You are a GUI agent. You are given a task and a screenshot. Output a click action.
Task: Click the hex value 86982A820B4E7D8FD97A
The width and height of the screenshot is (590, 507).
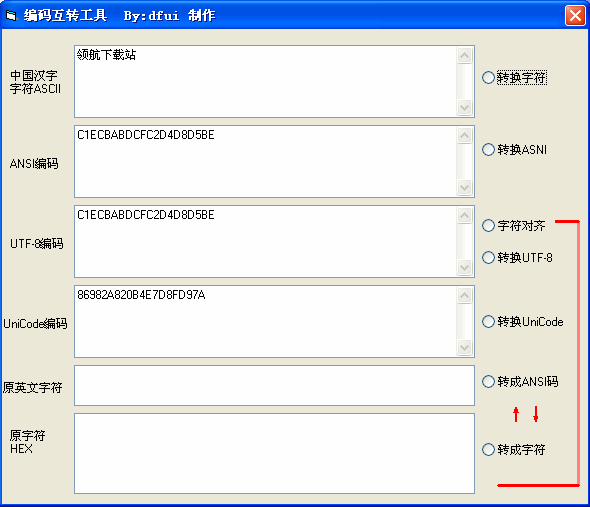click(x=141, y=295)
